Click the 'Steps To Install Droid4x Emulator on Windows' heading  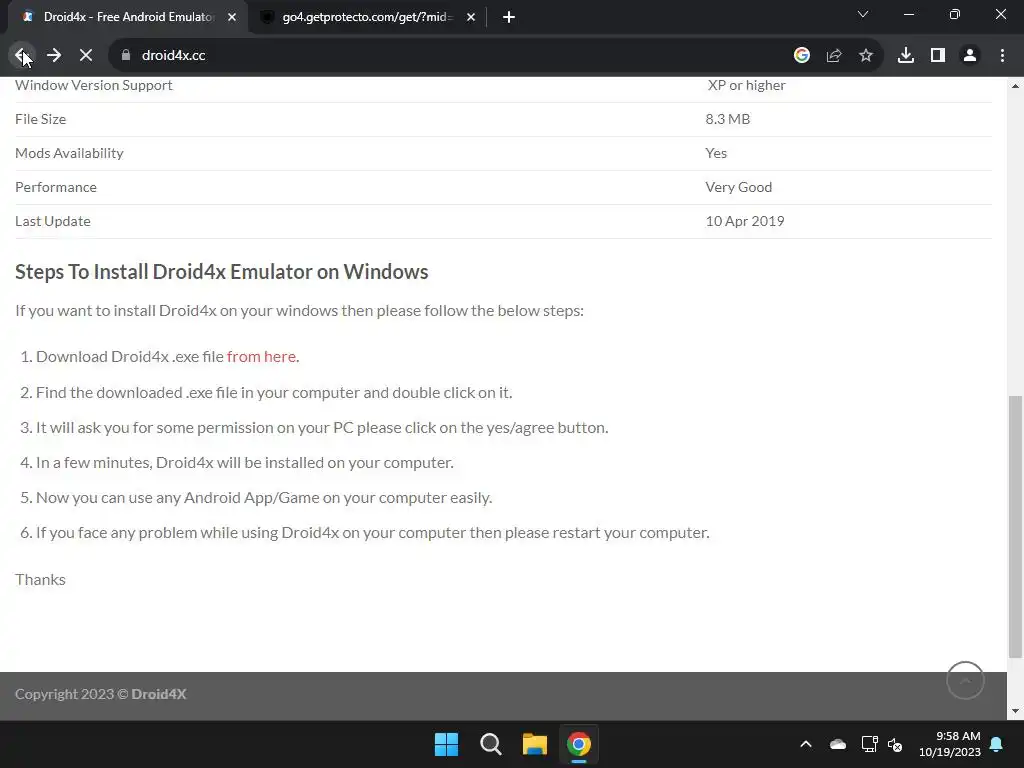click(x=221, y=272)
